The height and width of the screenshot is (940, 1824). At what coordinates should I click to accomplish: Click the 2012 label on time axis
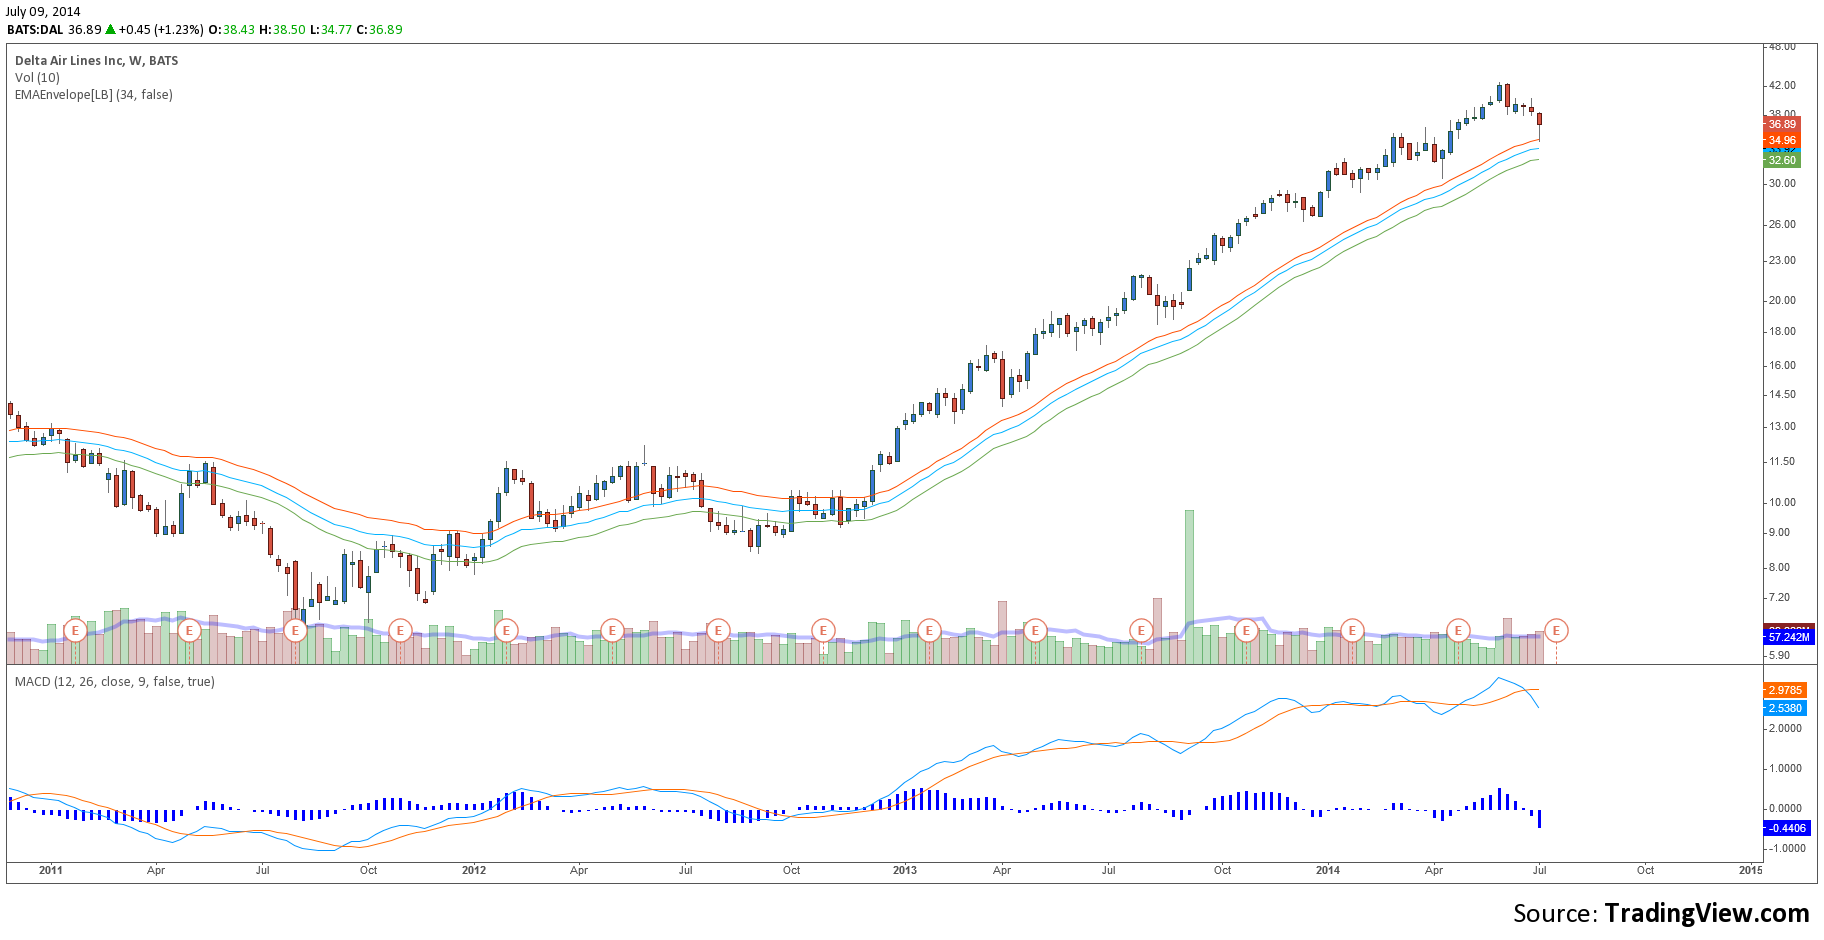coord(474,870)
